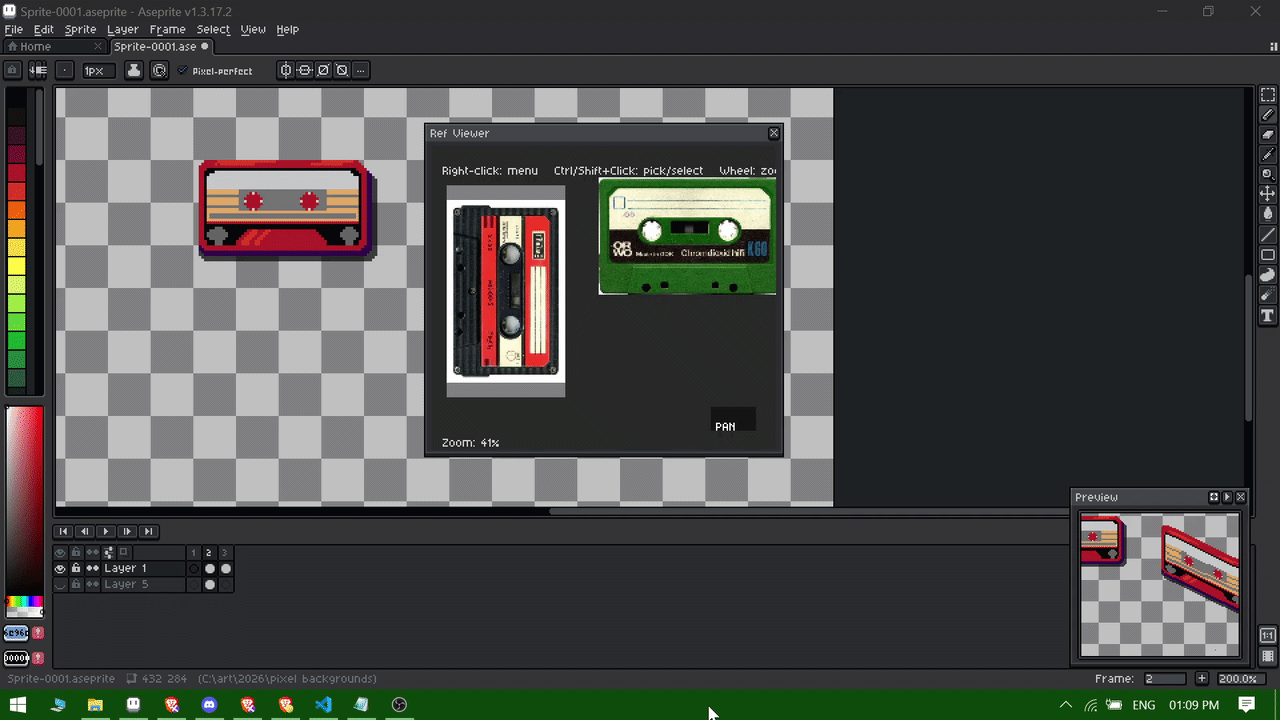Choose the Paint Bucket tool
The height and width of the screenshot is (720, 1280).
coord(1267,214)
